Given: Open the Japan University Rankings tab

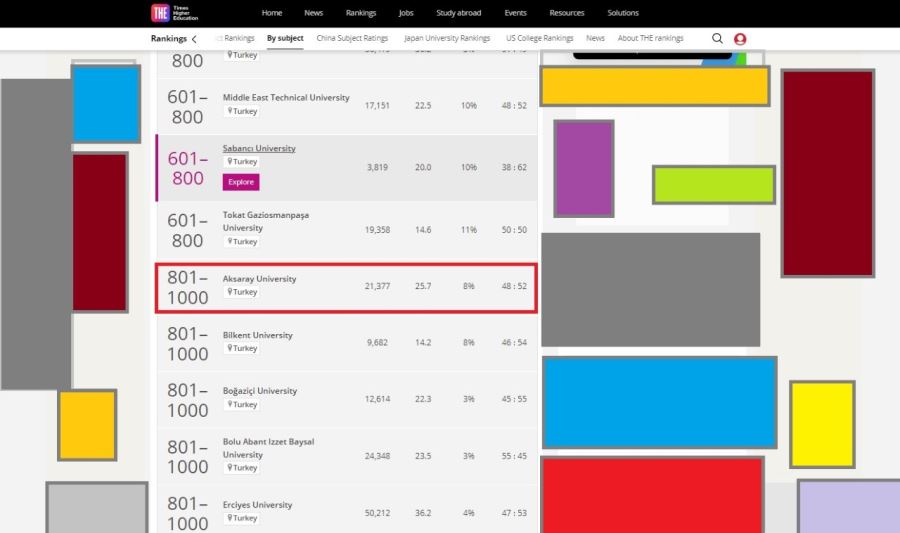Looking at the screenshot, I should (x=447, y=38).
